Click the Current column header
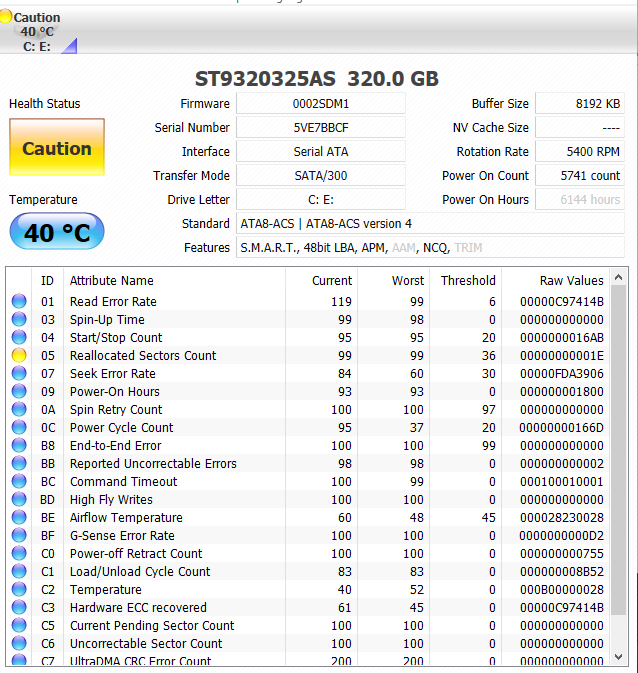The image size is (638, 673). click(322, 281)
